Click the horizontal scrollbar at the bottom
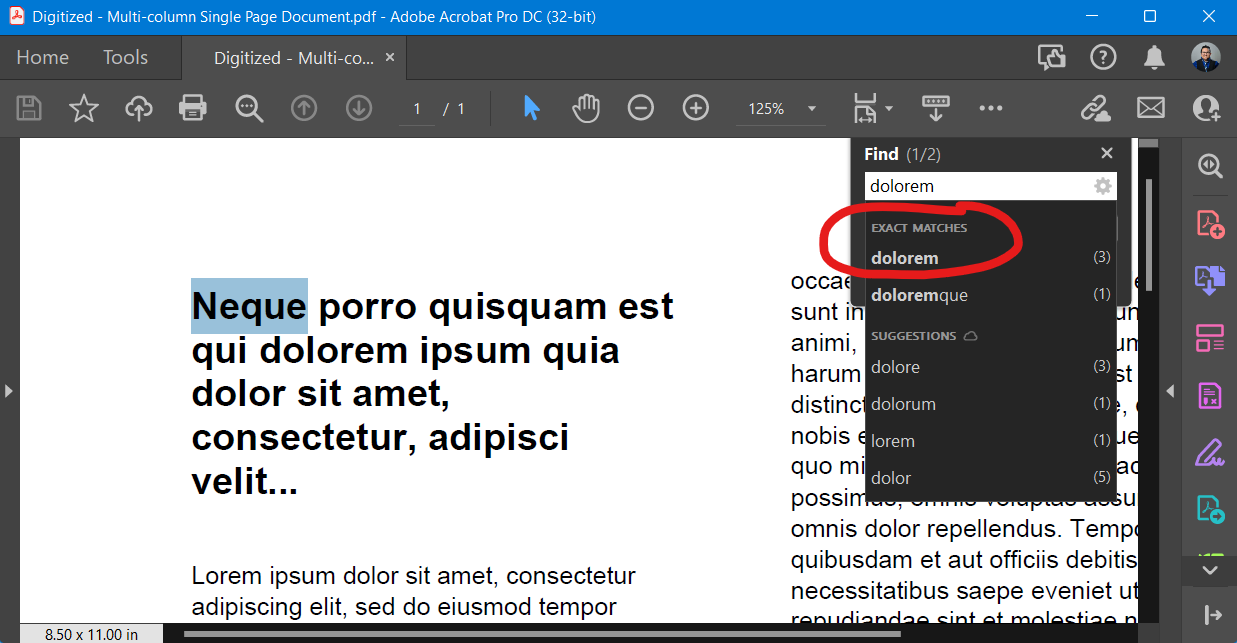Image resolution: width=1237 pixels, height=643 pixels. click(542, 633)
